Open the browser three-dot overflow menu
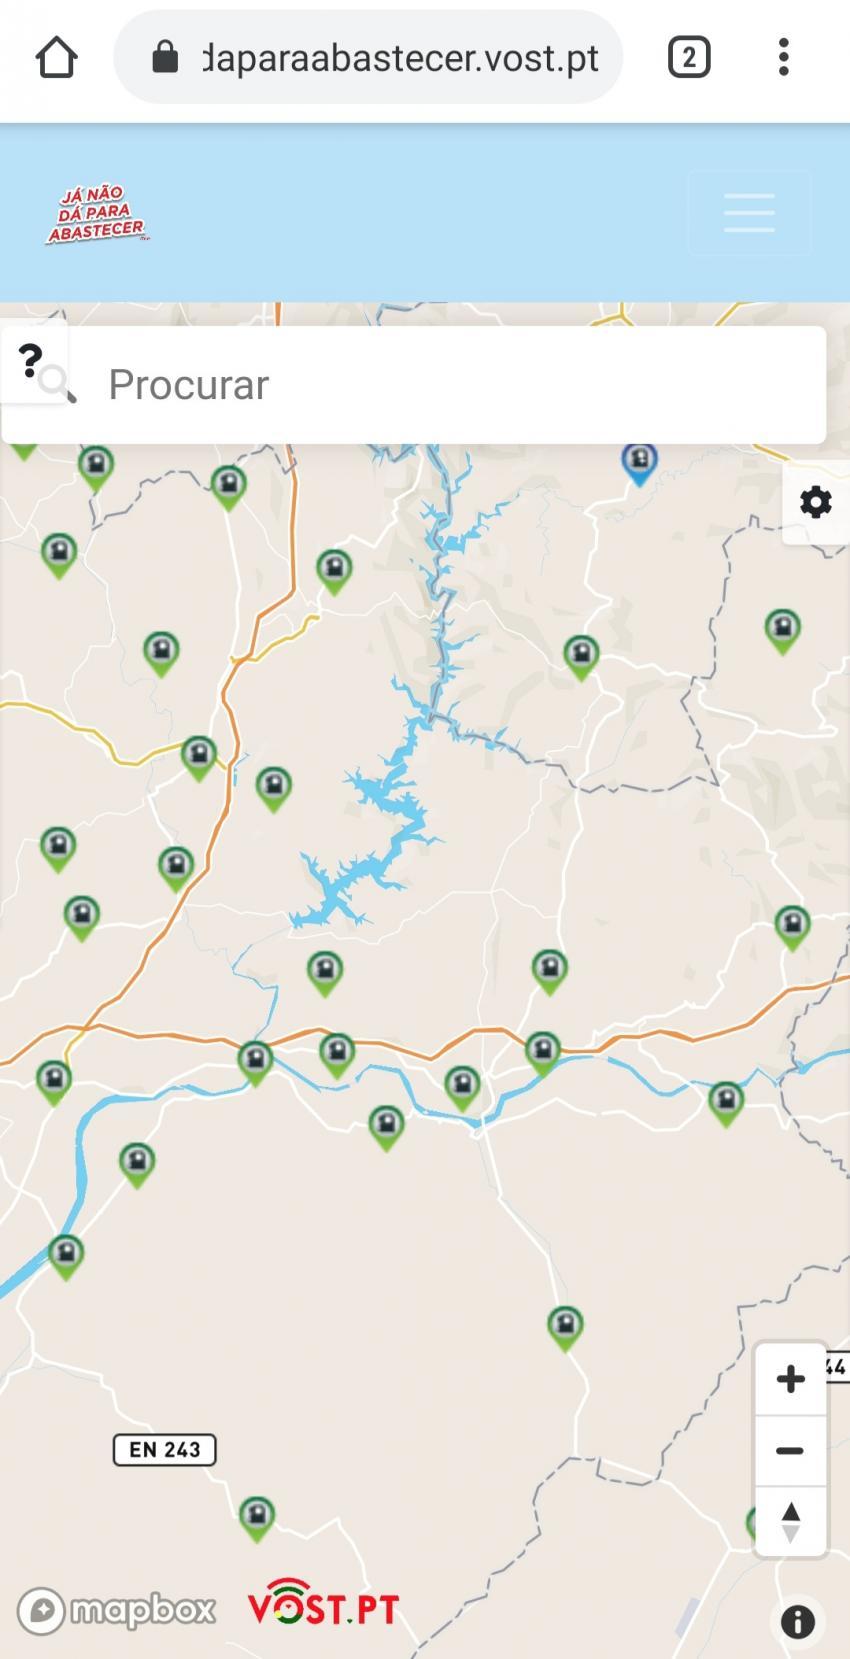The height and width of the screenshot is (1659, 850). [x=784, y=58]
